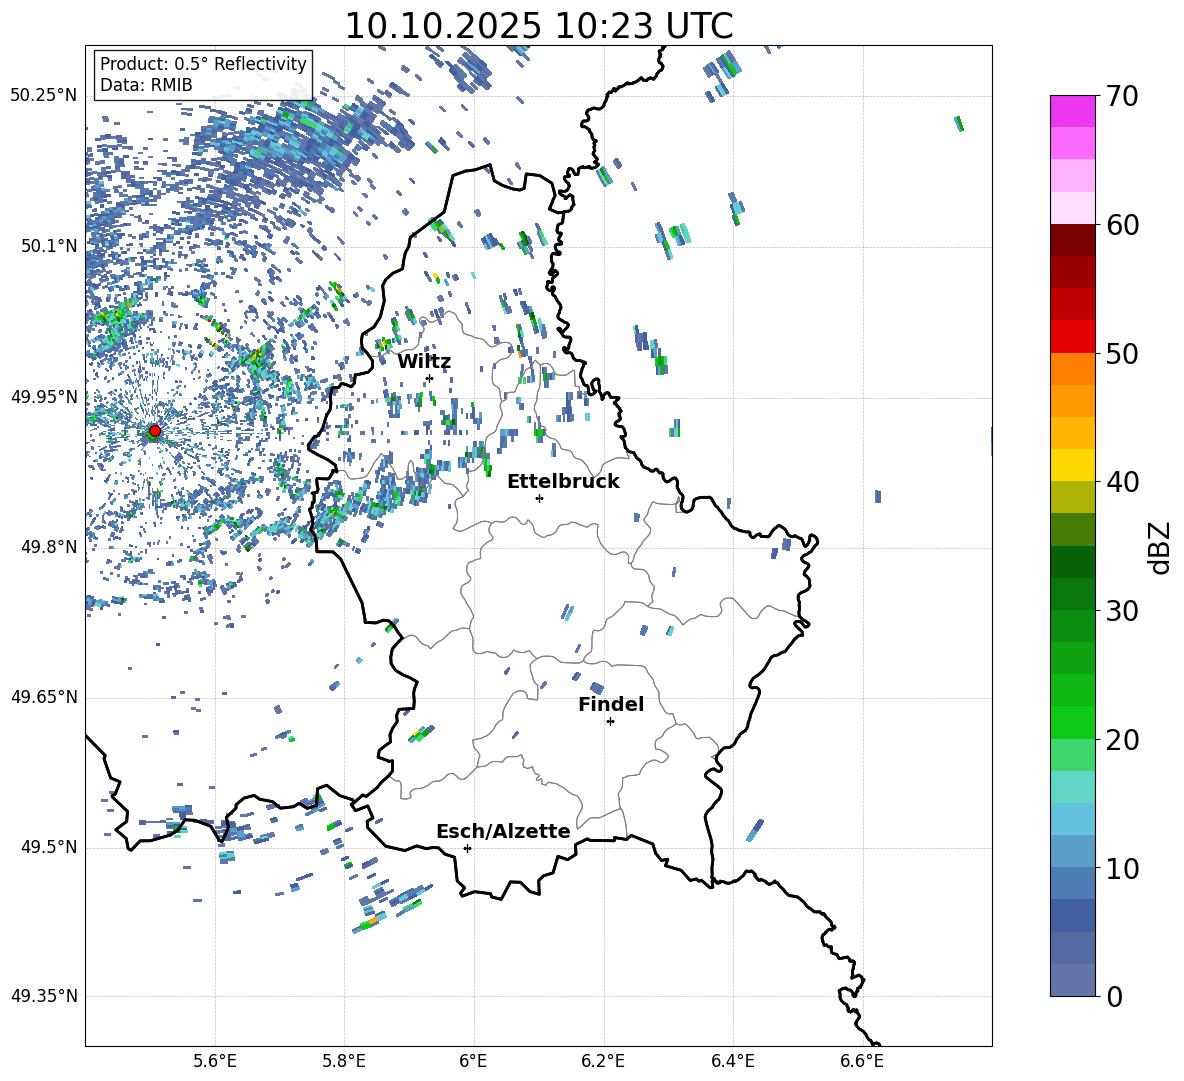Click the magenta 70 dBZ colorbar segment
Image resolution: width=1184 pixels, height=1081 pixels.
coord(1073,111)
